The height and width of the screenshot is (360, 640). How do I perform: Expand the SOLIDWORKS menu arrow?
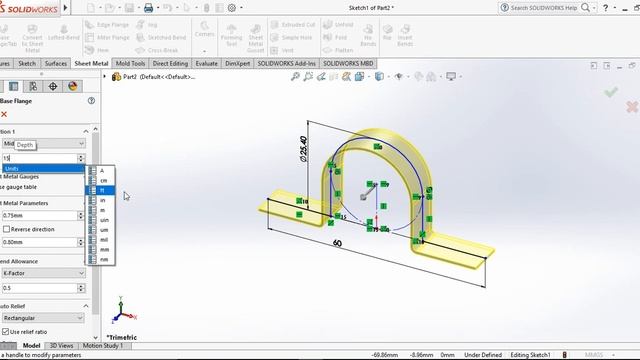[65, 8]
